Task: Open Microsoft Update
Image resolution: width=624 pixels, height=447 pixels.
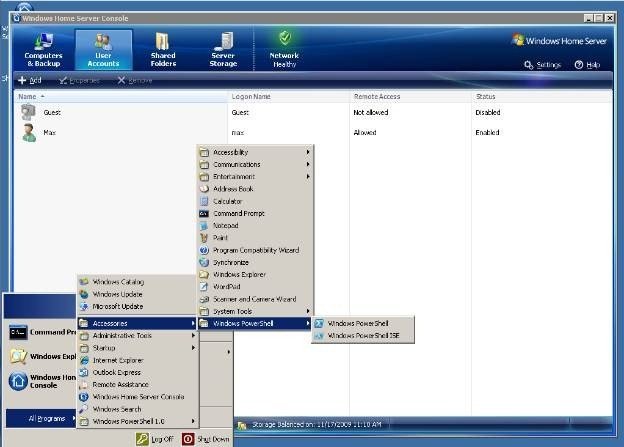Action: pyautogui.click(x=137, y=306)
